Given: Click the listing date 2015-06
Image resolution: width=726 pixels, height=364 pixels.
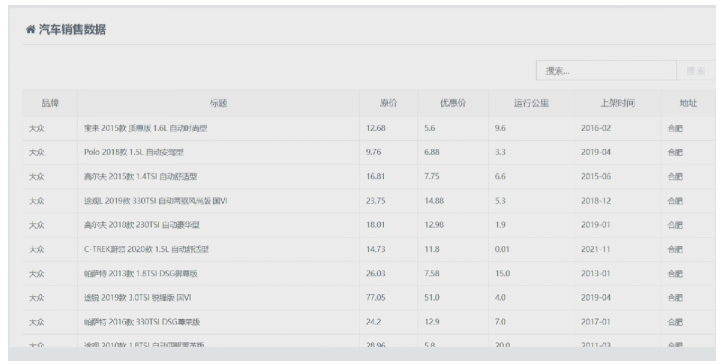Looking at the screenshot, I should pyautogui.click(x=596, y=176).
